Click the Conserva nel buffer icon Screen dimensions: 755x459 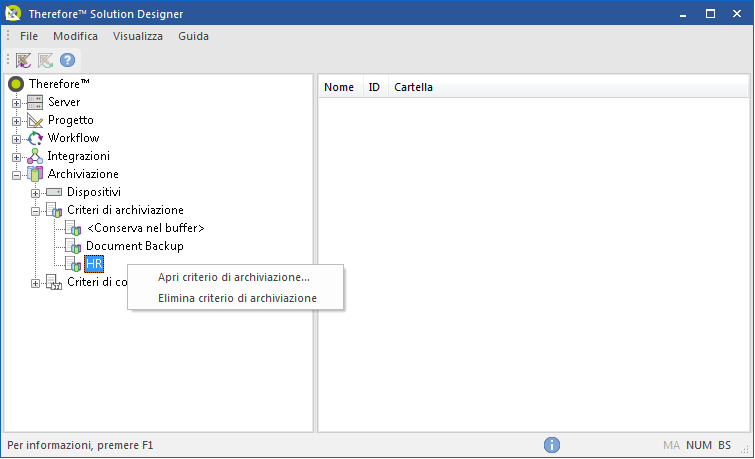tap(73, 228)
